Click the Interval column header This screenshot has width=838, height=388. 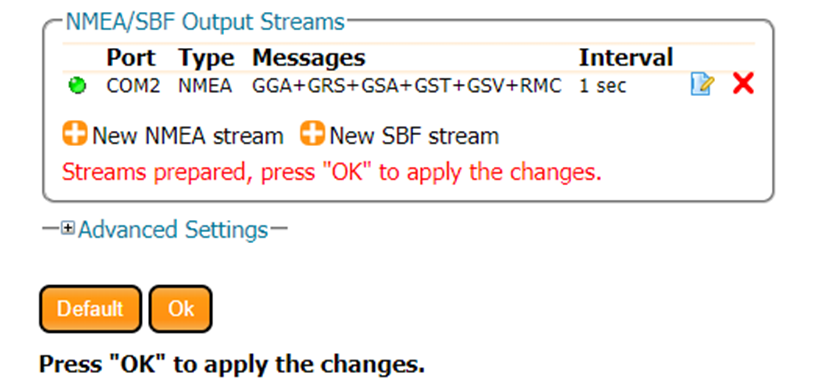tap(626, 58)
